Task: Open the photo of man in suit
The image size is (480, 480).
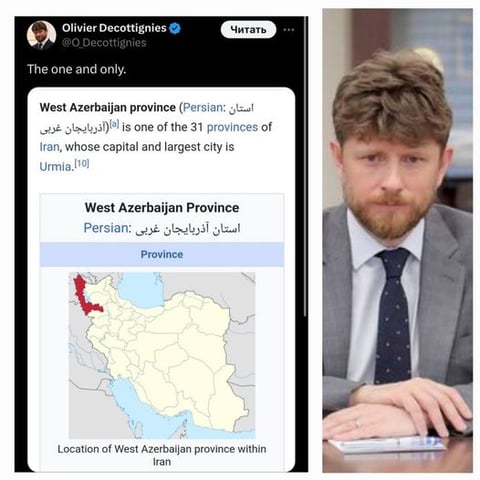Action: pos(397,241)
